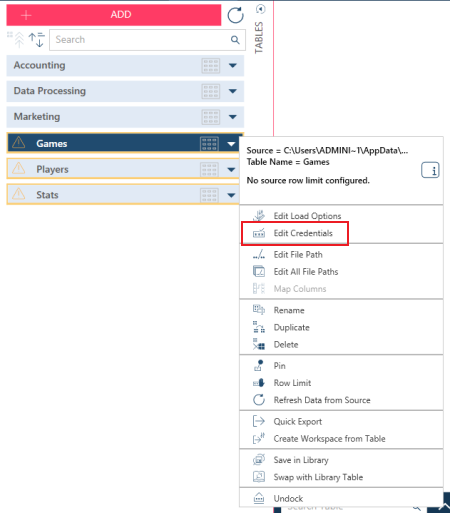450x513 pixels.
Task: Click inside the Search tables field
Action: (x=147, y=40)
